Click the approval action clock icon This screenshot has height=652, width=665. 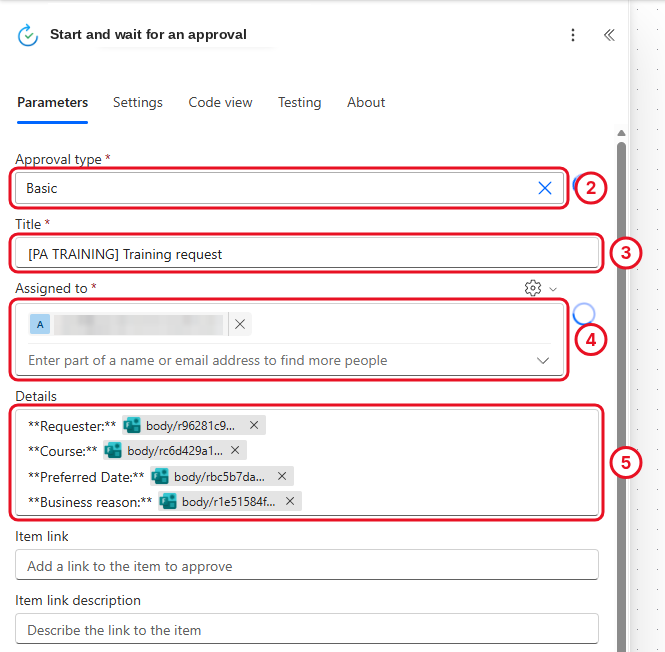pos(28,35)
